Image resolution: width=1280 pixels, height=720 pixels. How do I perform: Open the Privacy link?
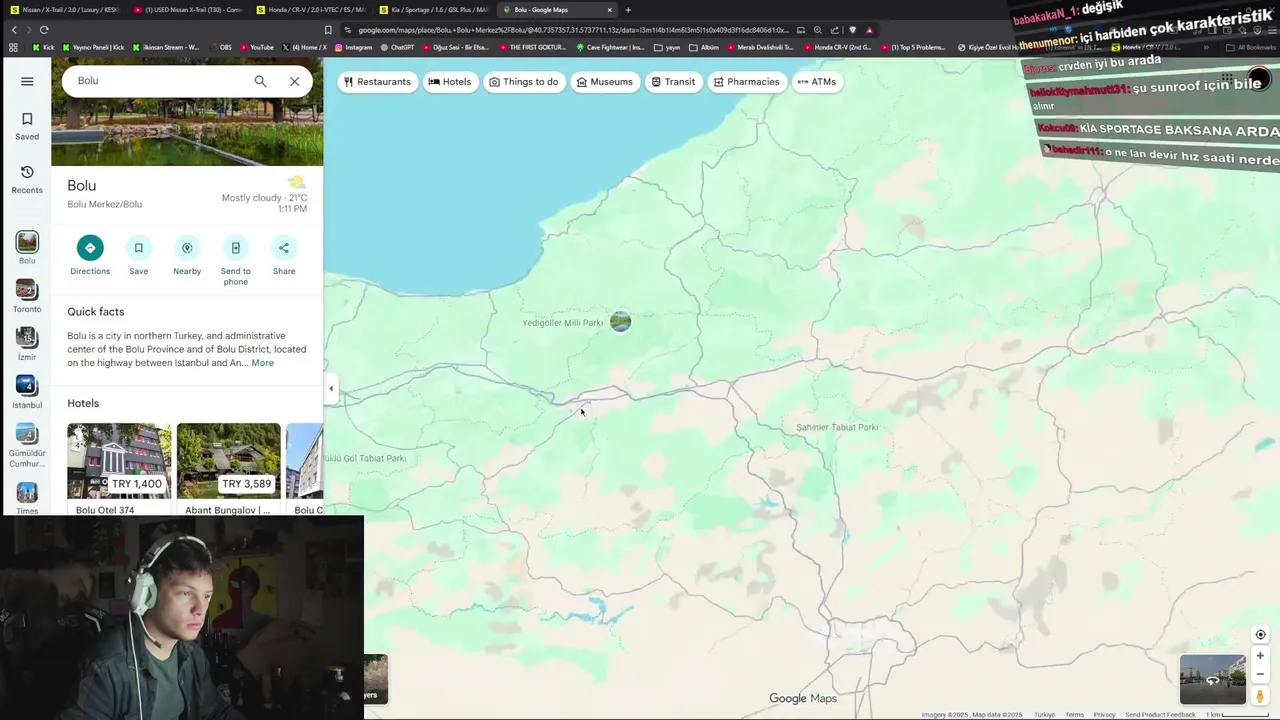[x=1104, y=715]
